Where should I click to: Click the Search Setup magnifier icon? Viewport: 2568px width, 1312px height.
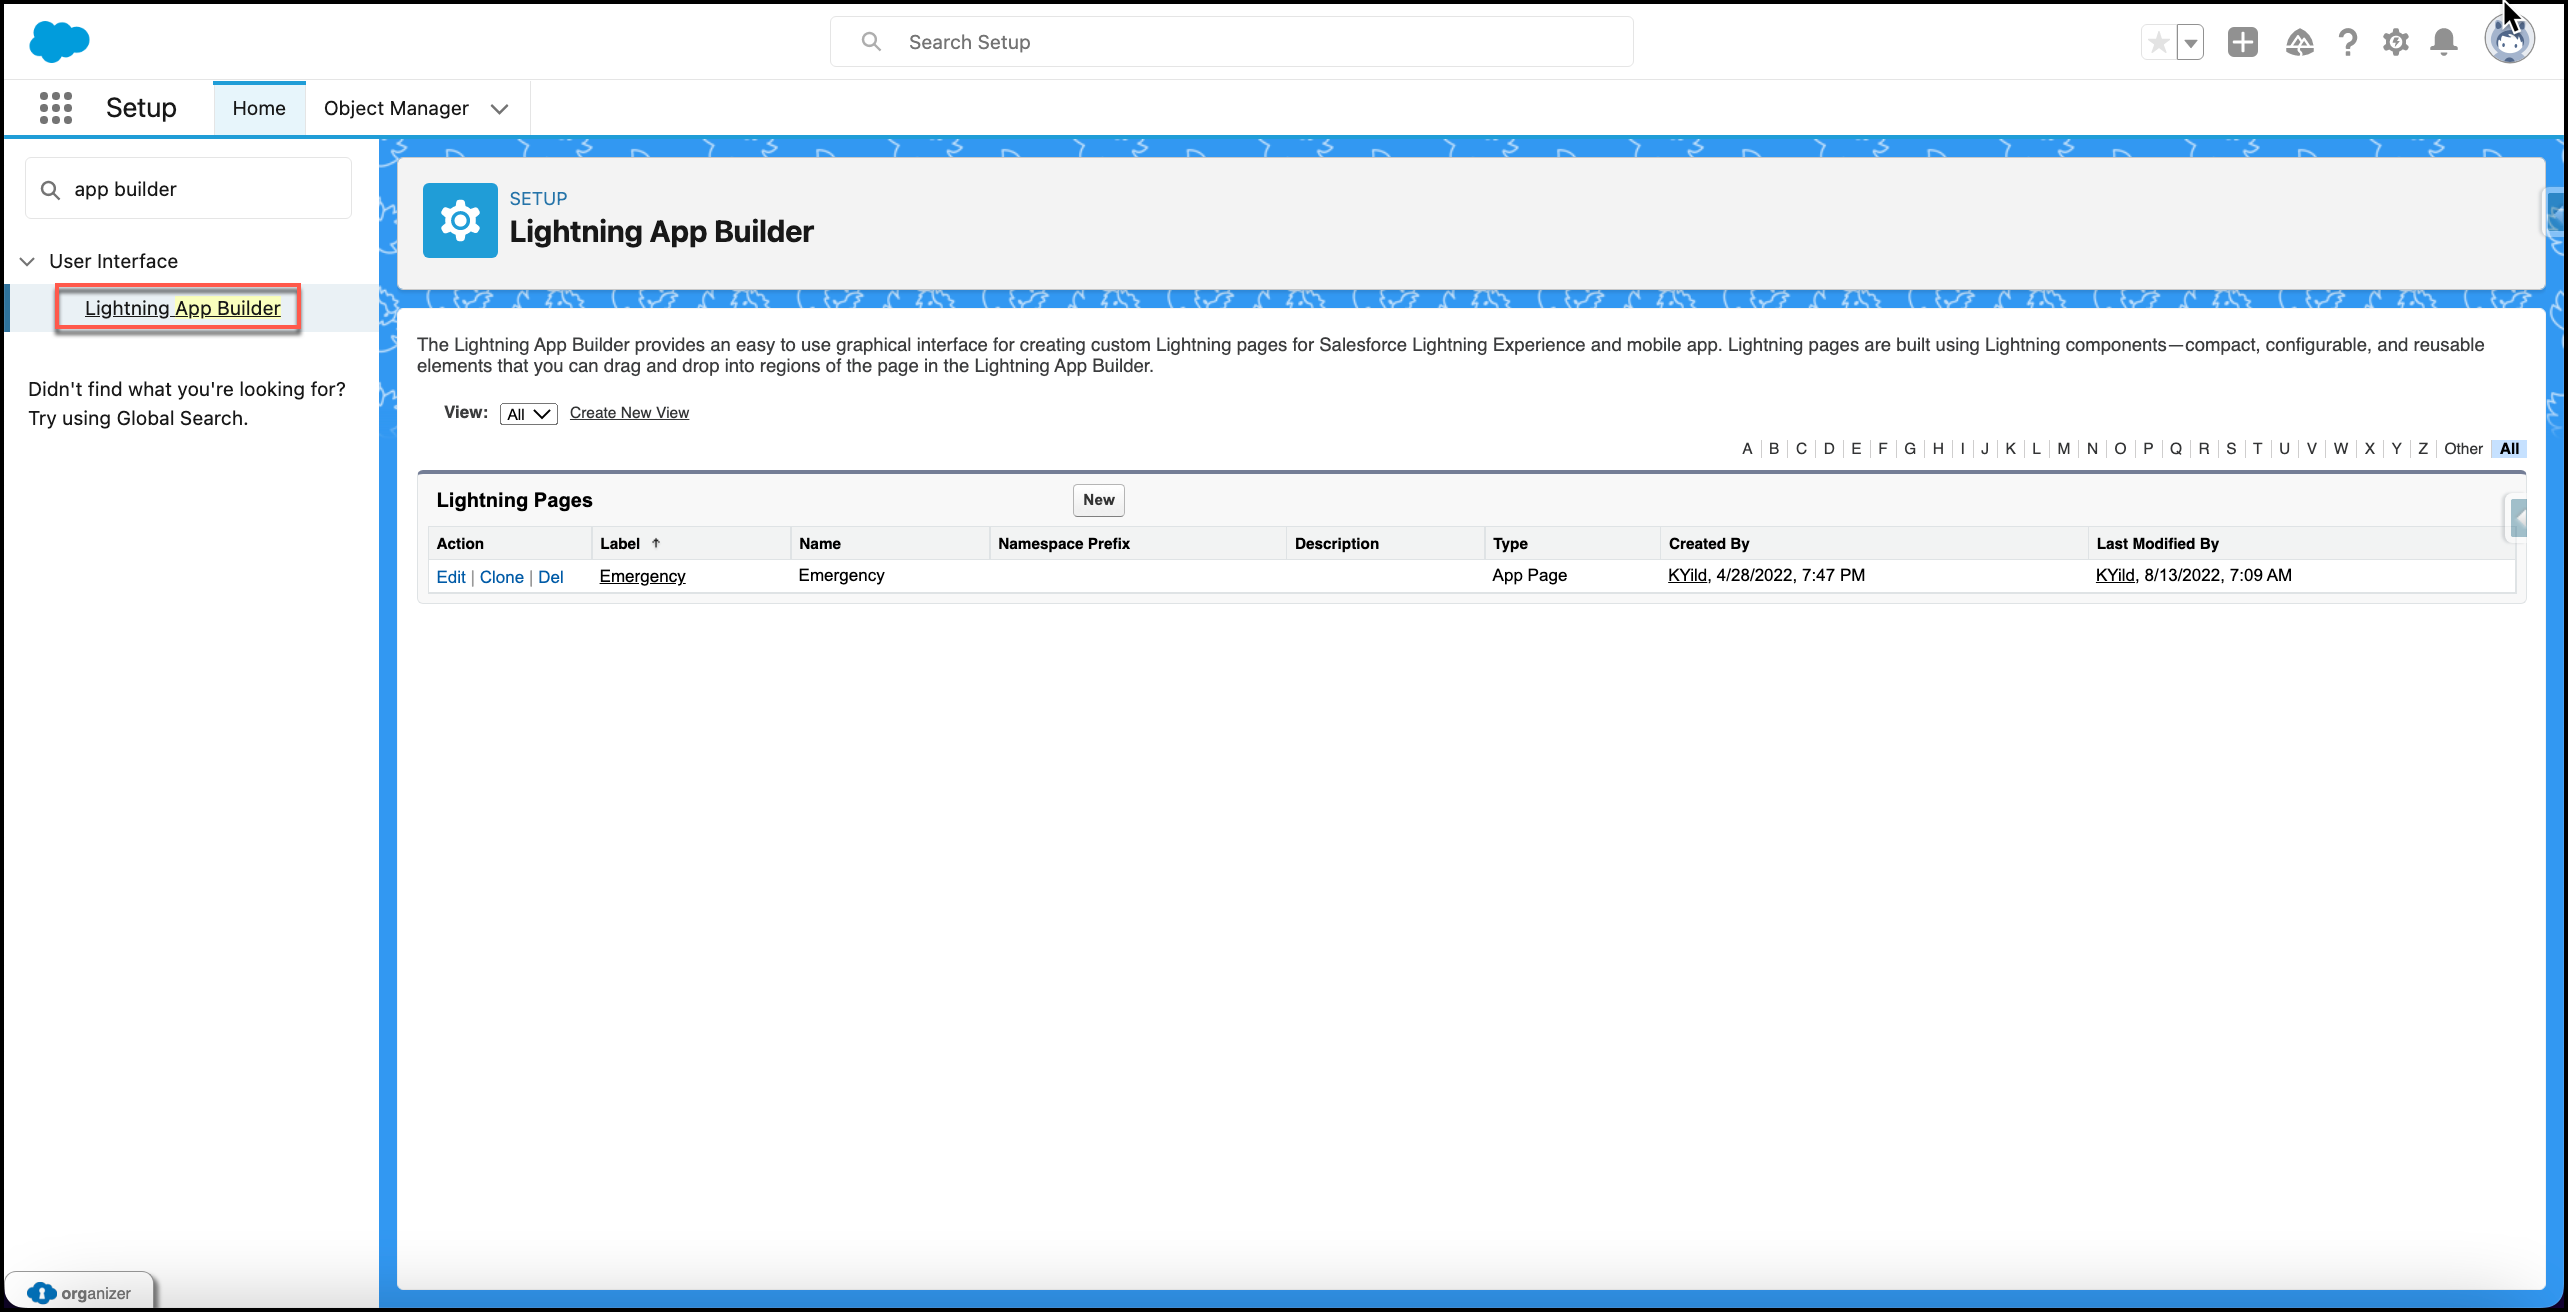(871, 41)
